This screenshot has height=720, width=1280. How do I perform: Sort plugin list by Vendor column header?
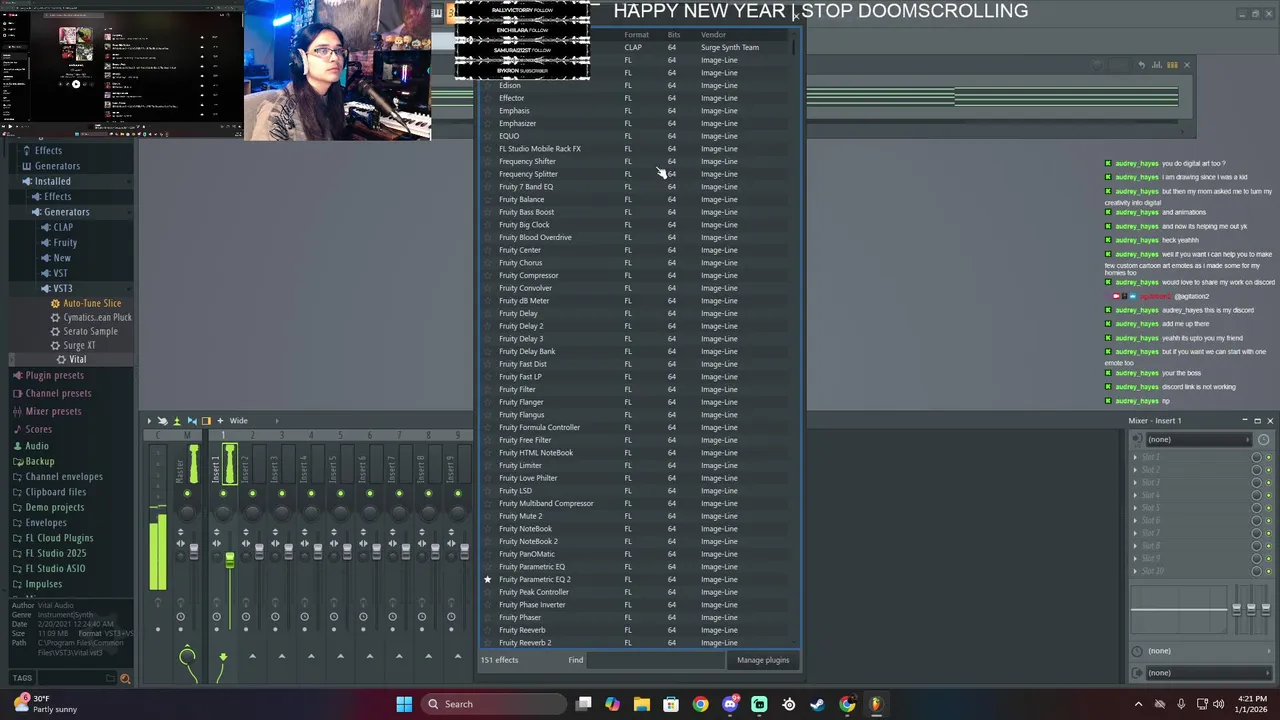[x=713, y=35]
